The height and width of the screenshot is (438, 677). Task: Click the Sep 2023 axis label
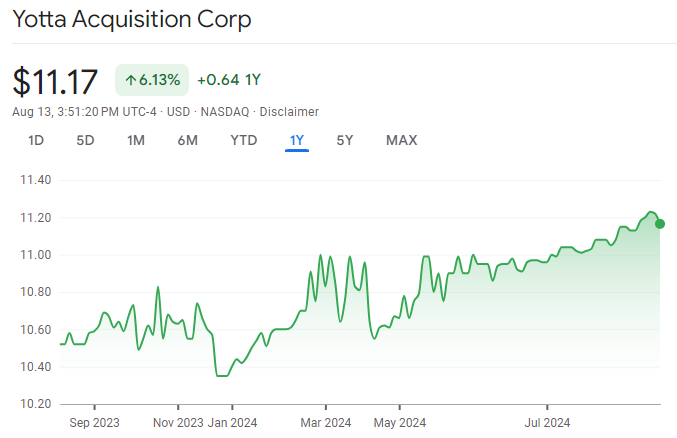click(93, 422)
